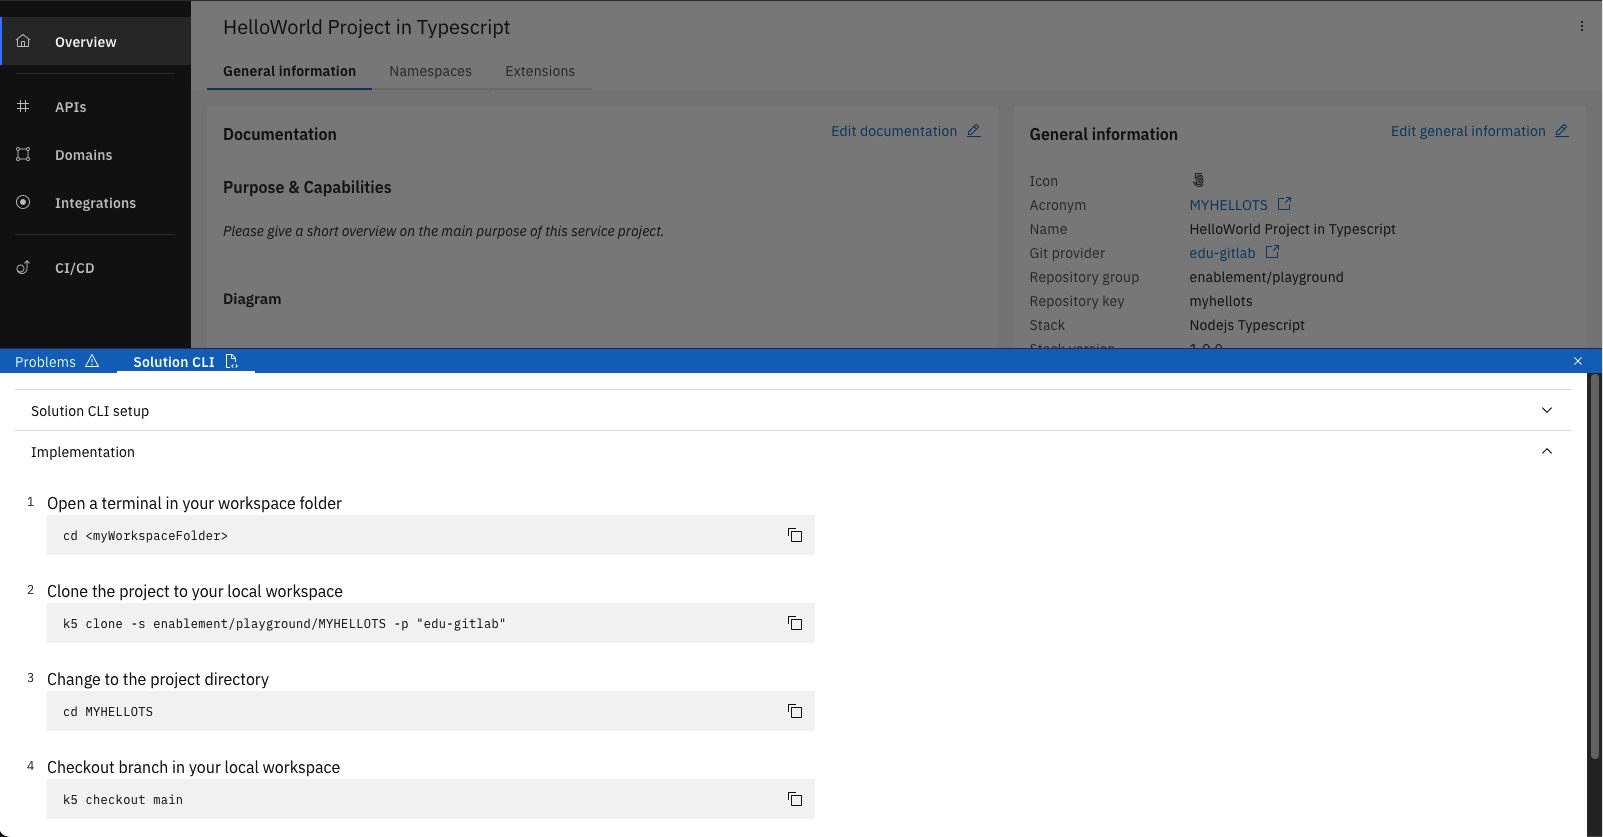Image resolution: width=1603 pixels, height=837 pixels.
Task: Copy the k5 clone command
Action: 795,623
